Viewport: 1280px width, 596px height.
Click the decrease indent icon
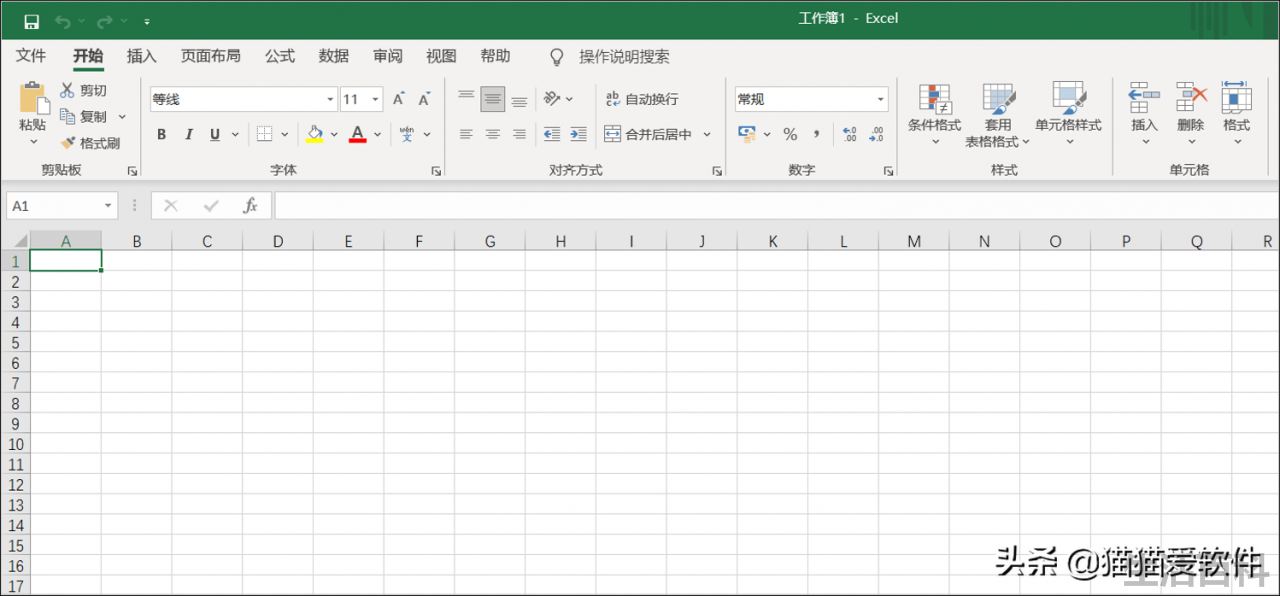point(552,134)
